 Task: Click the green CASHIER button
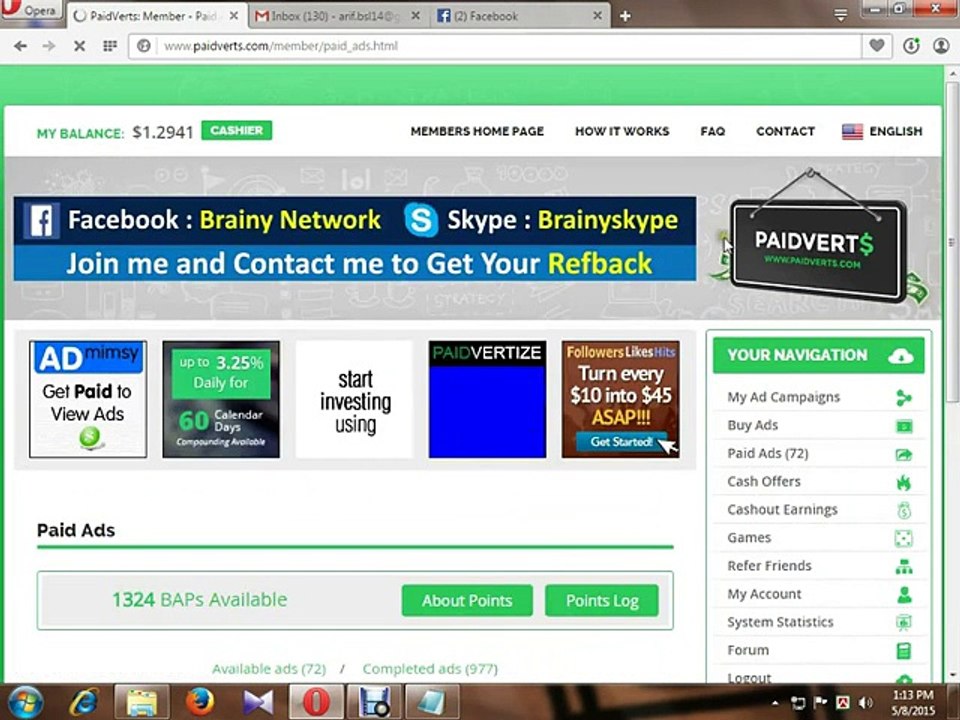(237, 130)
